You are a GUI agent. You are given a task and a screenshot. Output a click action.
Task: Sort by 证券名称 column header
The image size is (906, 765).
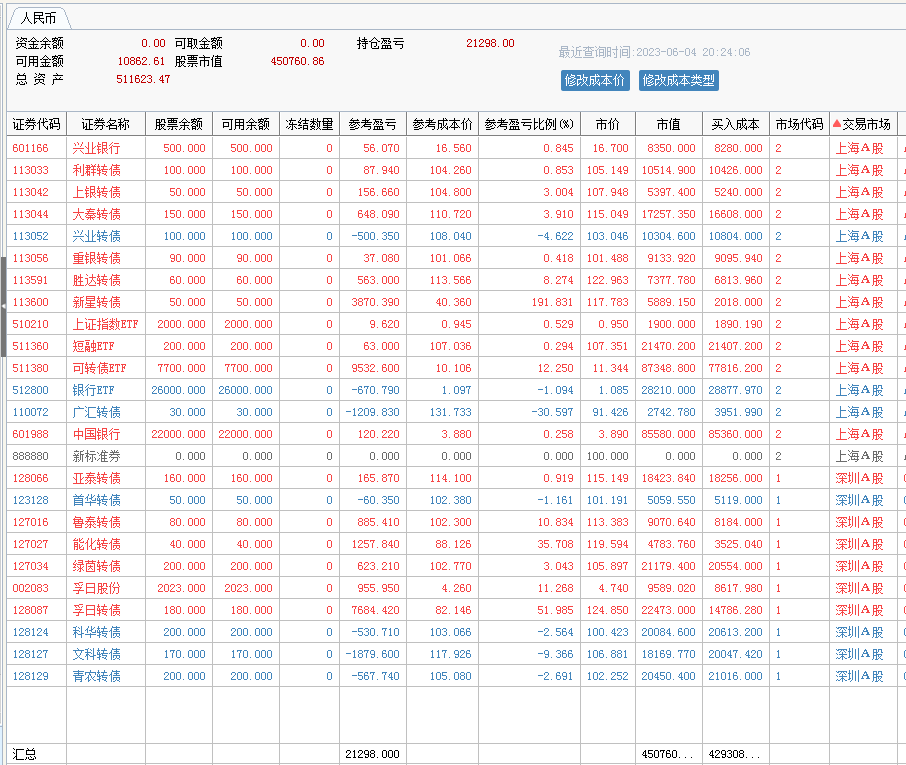point(106,124)
